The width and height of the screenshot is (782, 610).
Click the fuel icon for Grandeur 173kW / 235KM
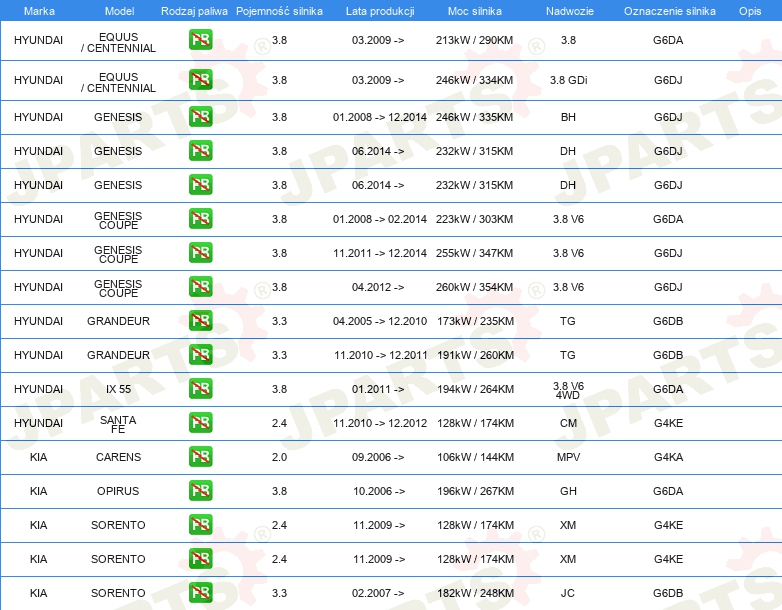pos(200,321)
